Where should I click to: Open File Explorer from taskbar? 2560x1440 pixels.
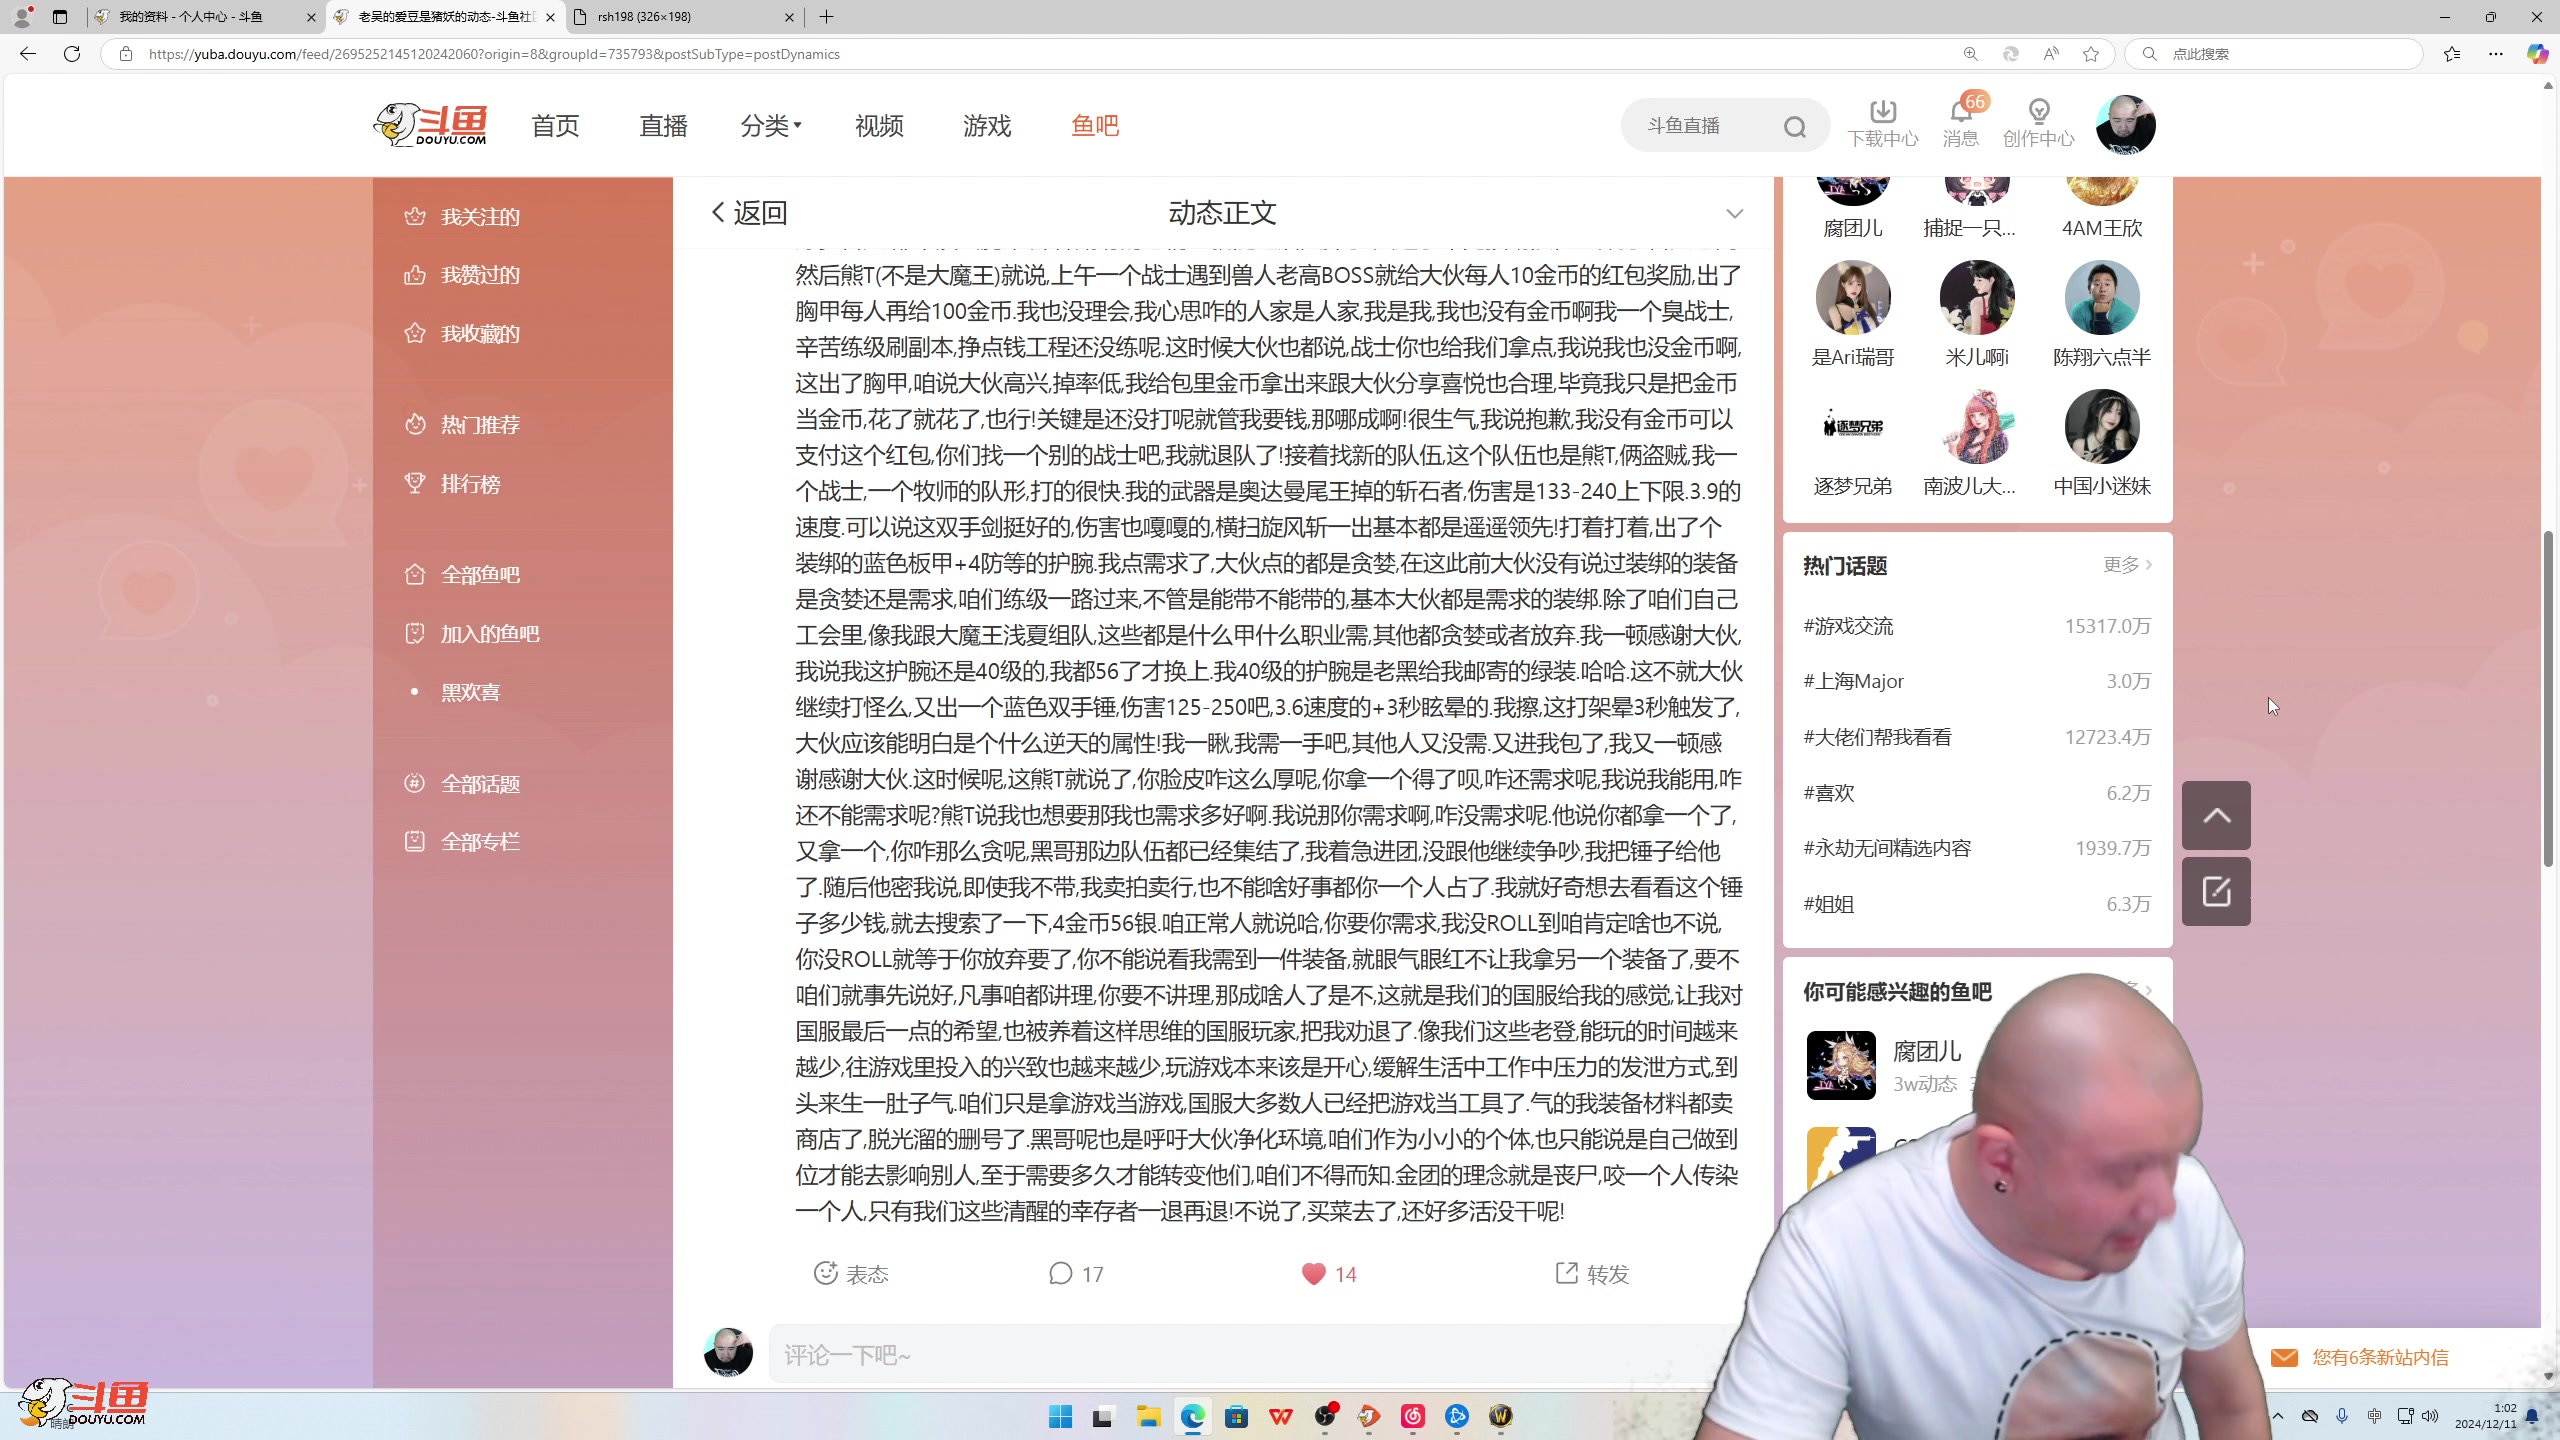1148,1416
